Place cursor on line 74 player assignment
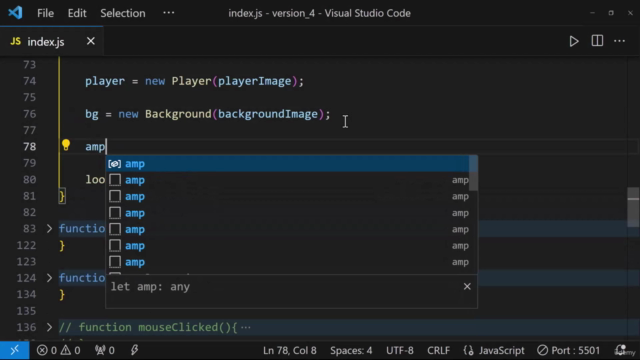 pos(194,81)
